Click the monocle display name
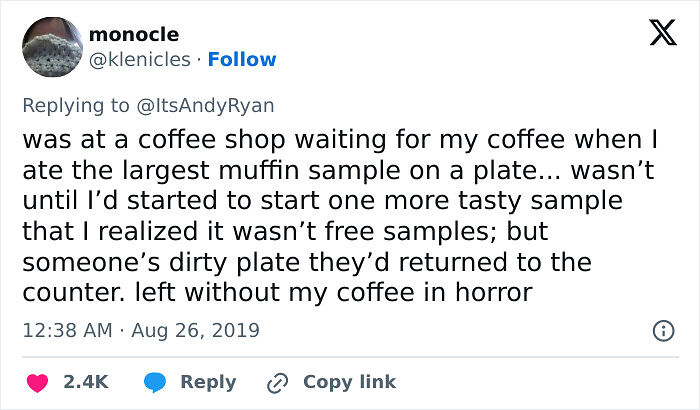This screenshot has width=700, height=410. pyautogui.click(x=134, y=35)
